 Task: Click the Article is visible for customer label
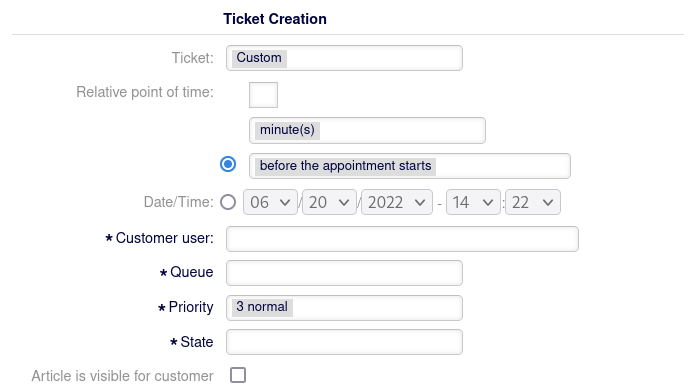122,376
